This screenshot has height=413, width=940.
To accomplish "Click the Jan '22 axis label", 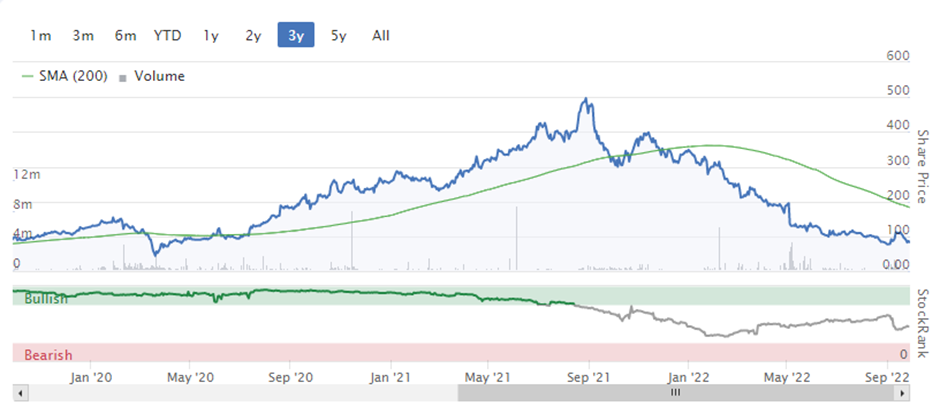I will tap(688, 377).
